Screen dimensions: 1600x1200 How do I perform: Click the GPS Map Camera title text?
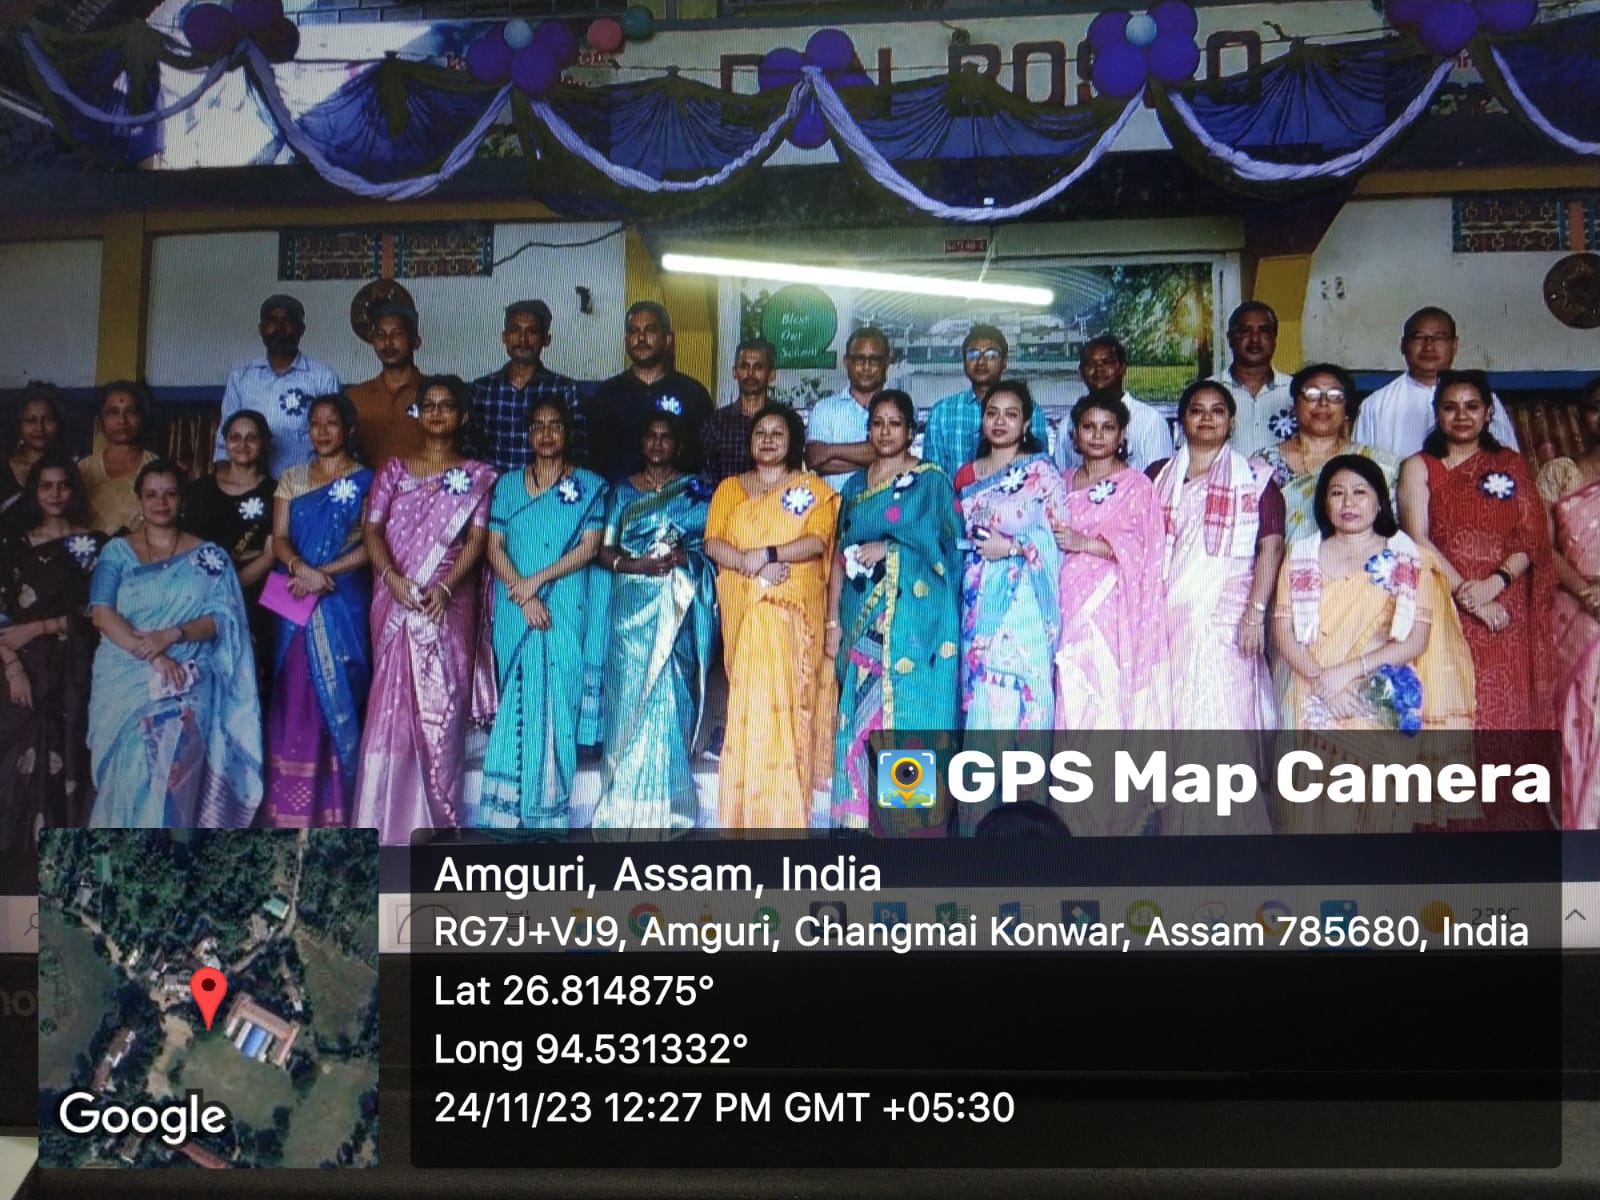click(x=1248, y=778)
